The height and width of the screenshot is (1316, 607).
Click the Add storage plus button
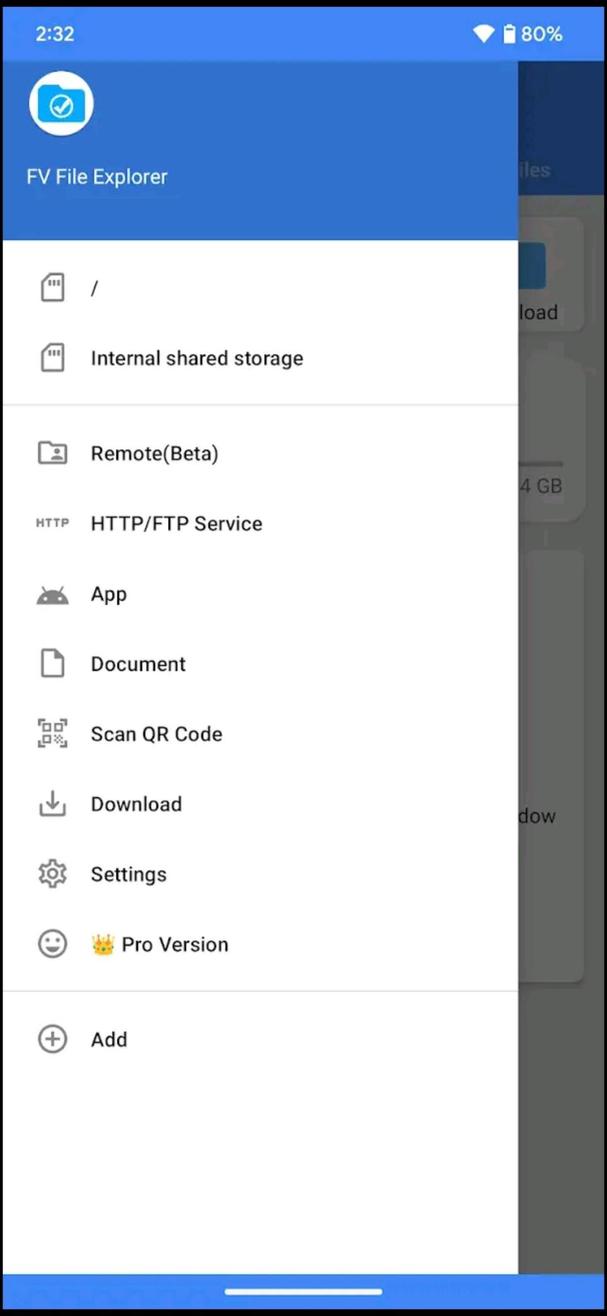52,1039
